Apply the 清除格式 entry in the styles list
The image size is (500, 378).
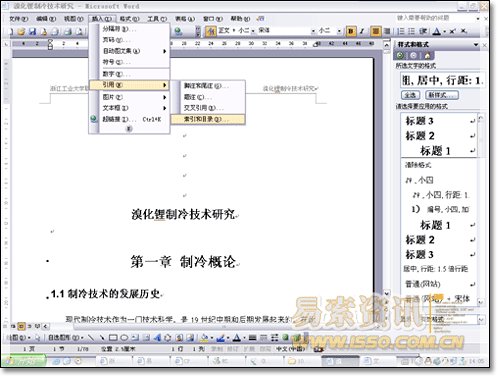click(x=439, y=165)
